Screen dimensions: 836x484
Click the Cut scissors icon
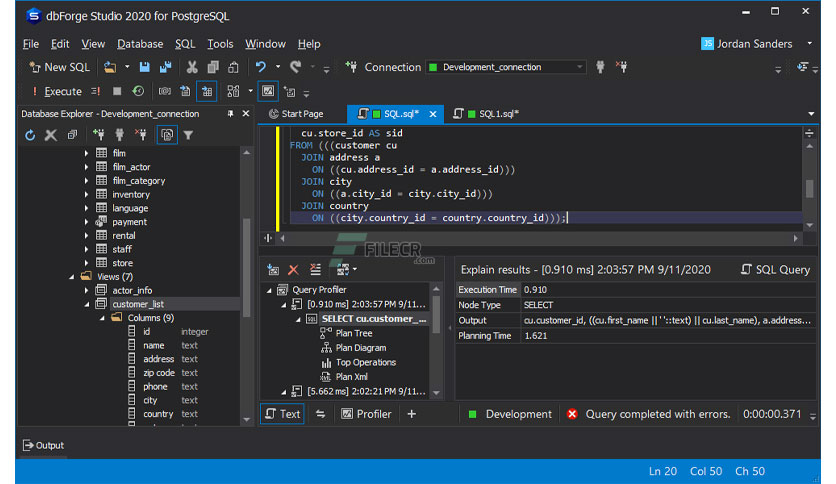[192, 67]
